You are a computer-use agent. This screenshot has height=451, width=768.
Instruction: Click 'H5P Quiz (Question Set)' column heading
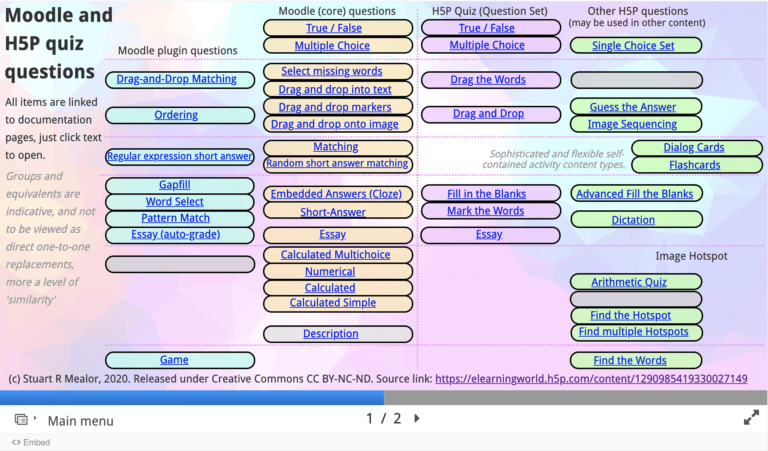coord(489,11)
